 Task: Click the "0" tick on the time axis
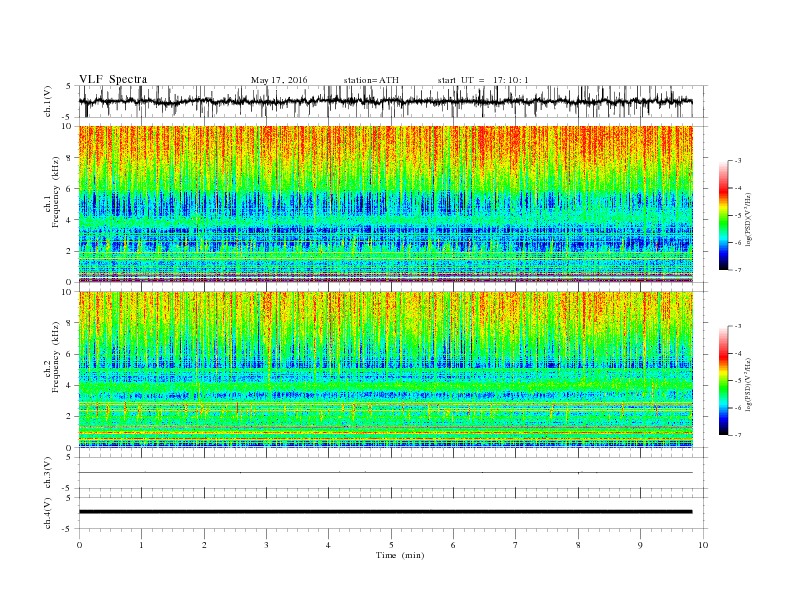click(x=79, y=545)
